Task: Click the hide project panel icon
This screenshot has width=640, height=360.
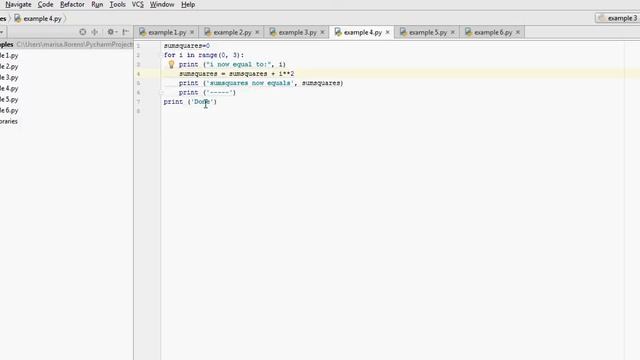Action: pyautogui.click(x=126, y=32)
